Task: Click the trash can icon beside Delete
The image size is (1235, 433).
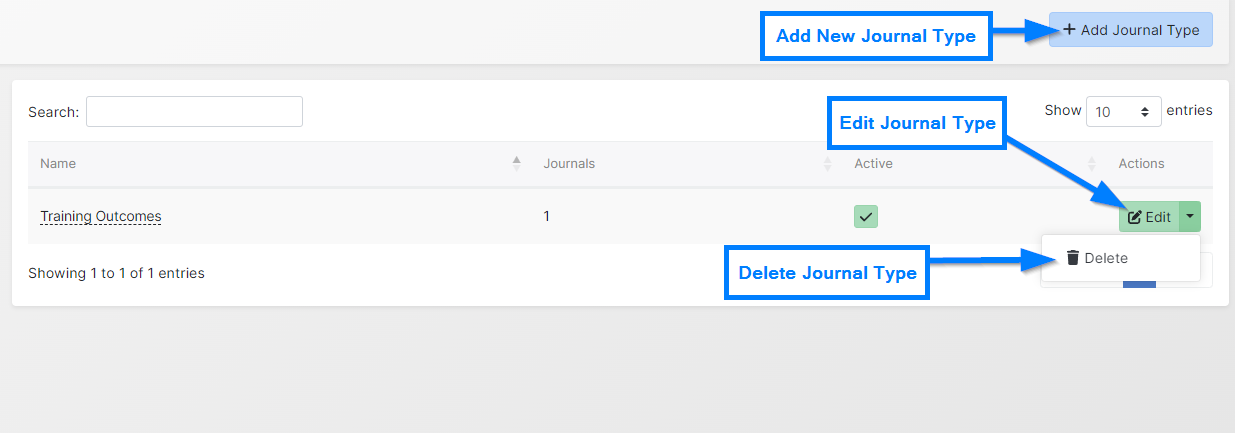Action: [x=1073, y=258]
